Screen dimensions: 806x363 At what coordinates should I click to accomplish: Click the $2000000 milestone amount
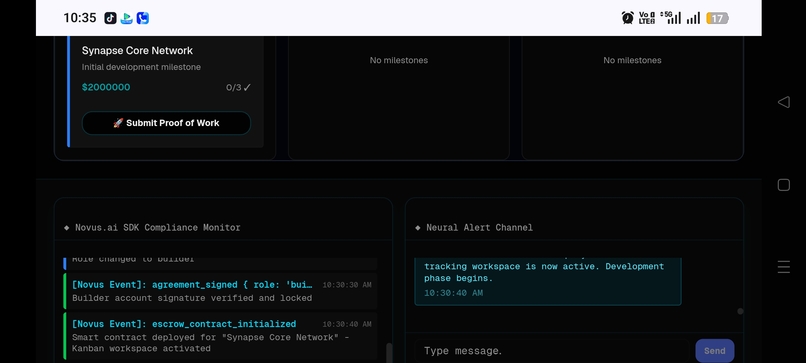click(106, 87)
